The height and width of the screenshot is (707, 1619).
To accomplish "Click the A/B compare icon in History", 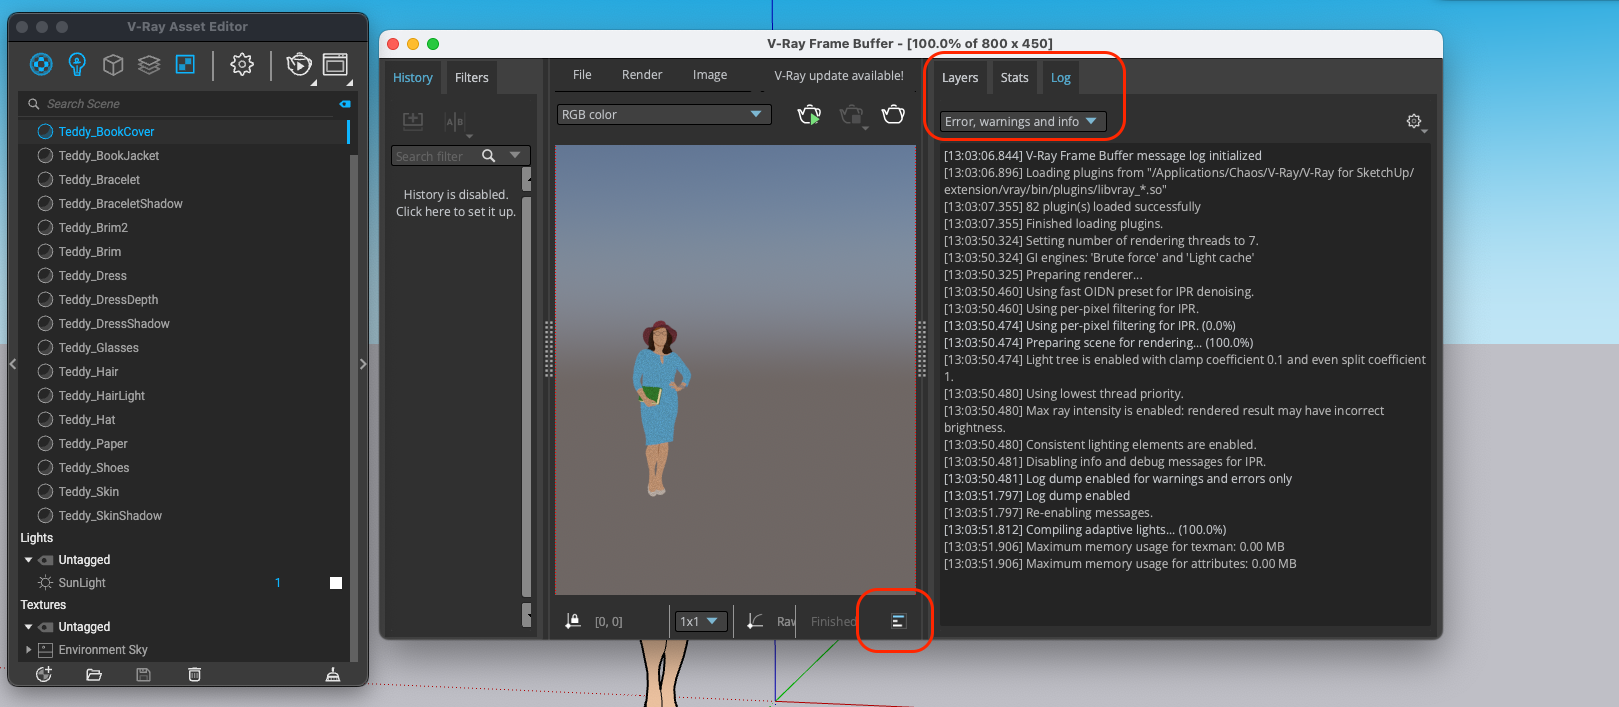I will (x=455, y=121).
